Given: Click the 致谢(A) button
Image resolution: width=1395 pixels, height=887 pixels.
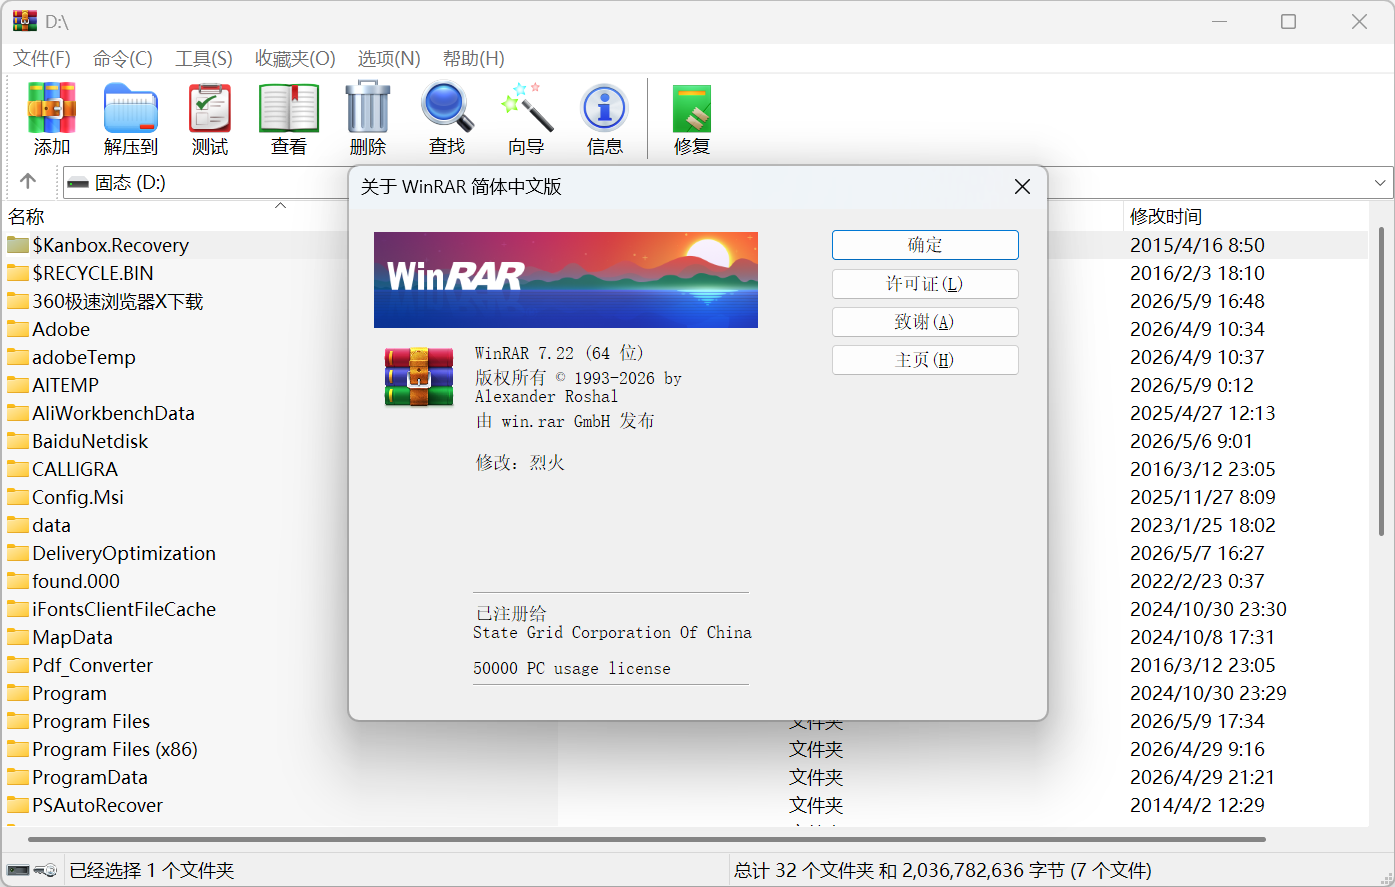Looking at the screenshot, I should coord(925,322).
